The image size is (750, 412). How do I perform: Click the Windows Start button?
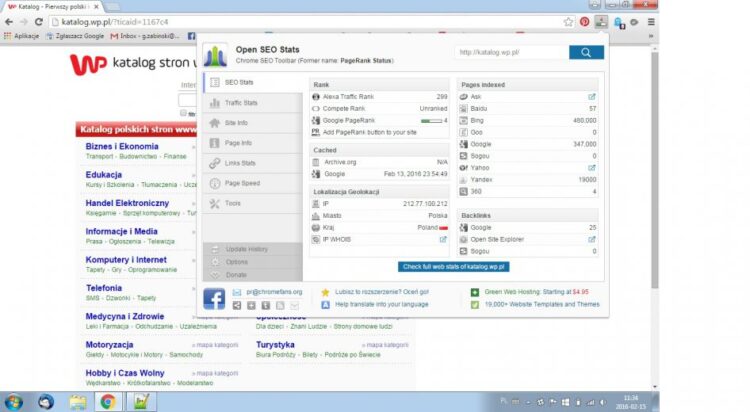click(x=13, y=402)
